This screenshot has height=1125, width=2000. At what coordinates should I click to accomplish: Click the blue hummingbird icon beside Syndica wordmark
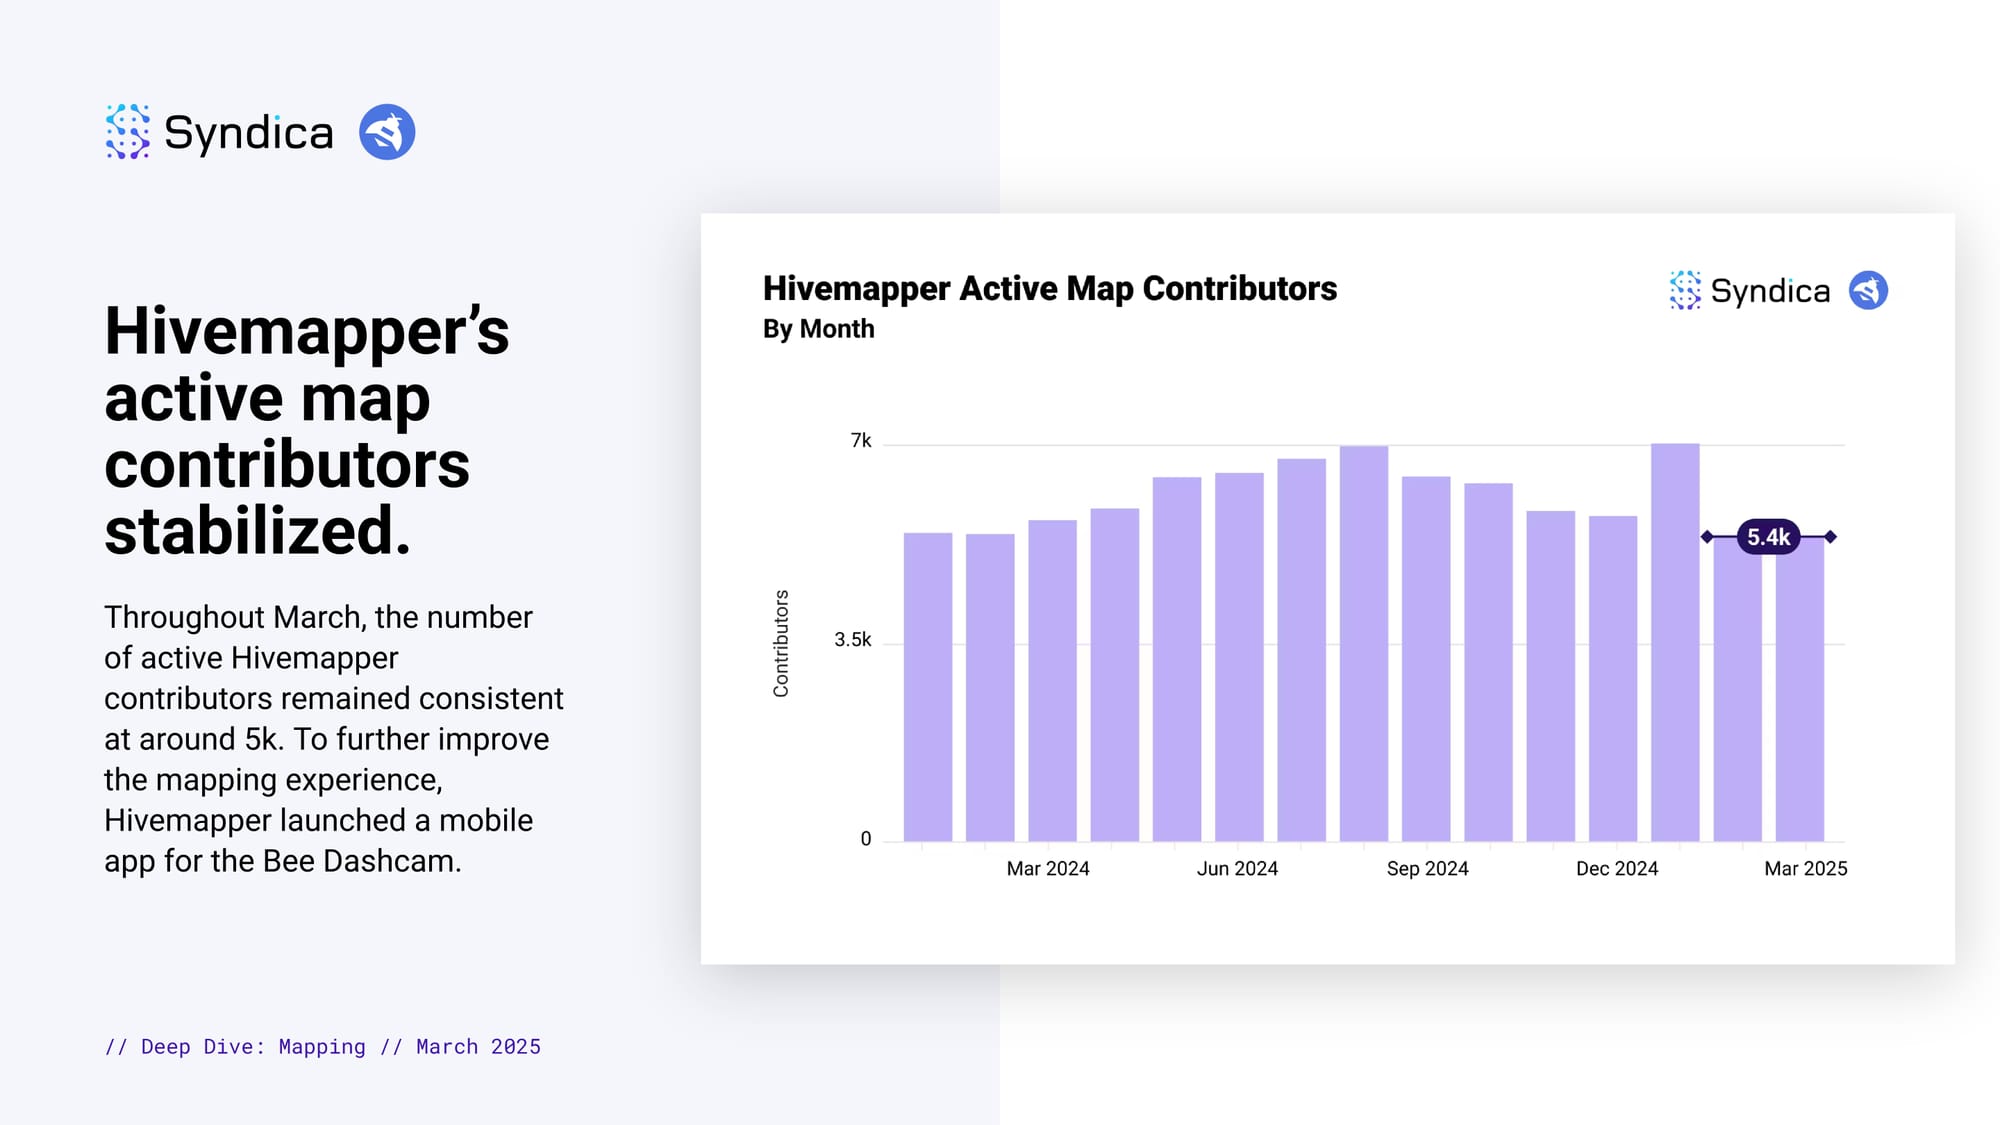click(x=387, y=132)
